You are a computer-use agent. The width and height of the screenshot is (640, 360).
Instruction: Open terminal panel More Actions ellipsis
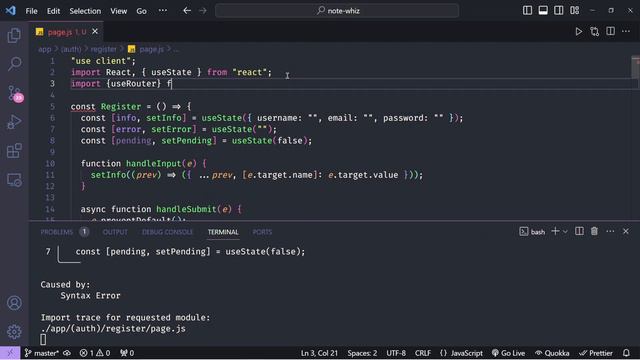(x=610, y=231)
